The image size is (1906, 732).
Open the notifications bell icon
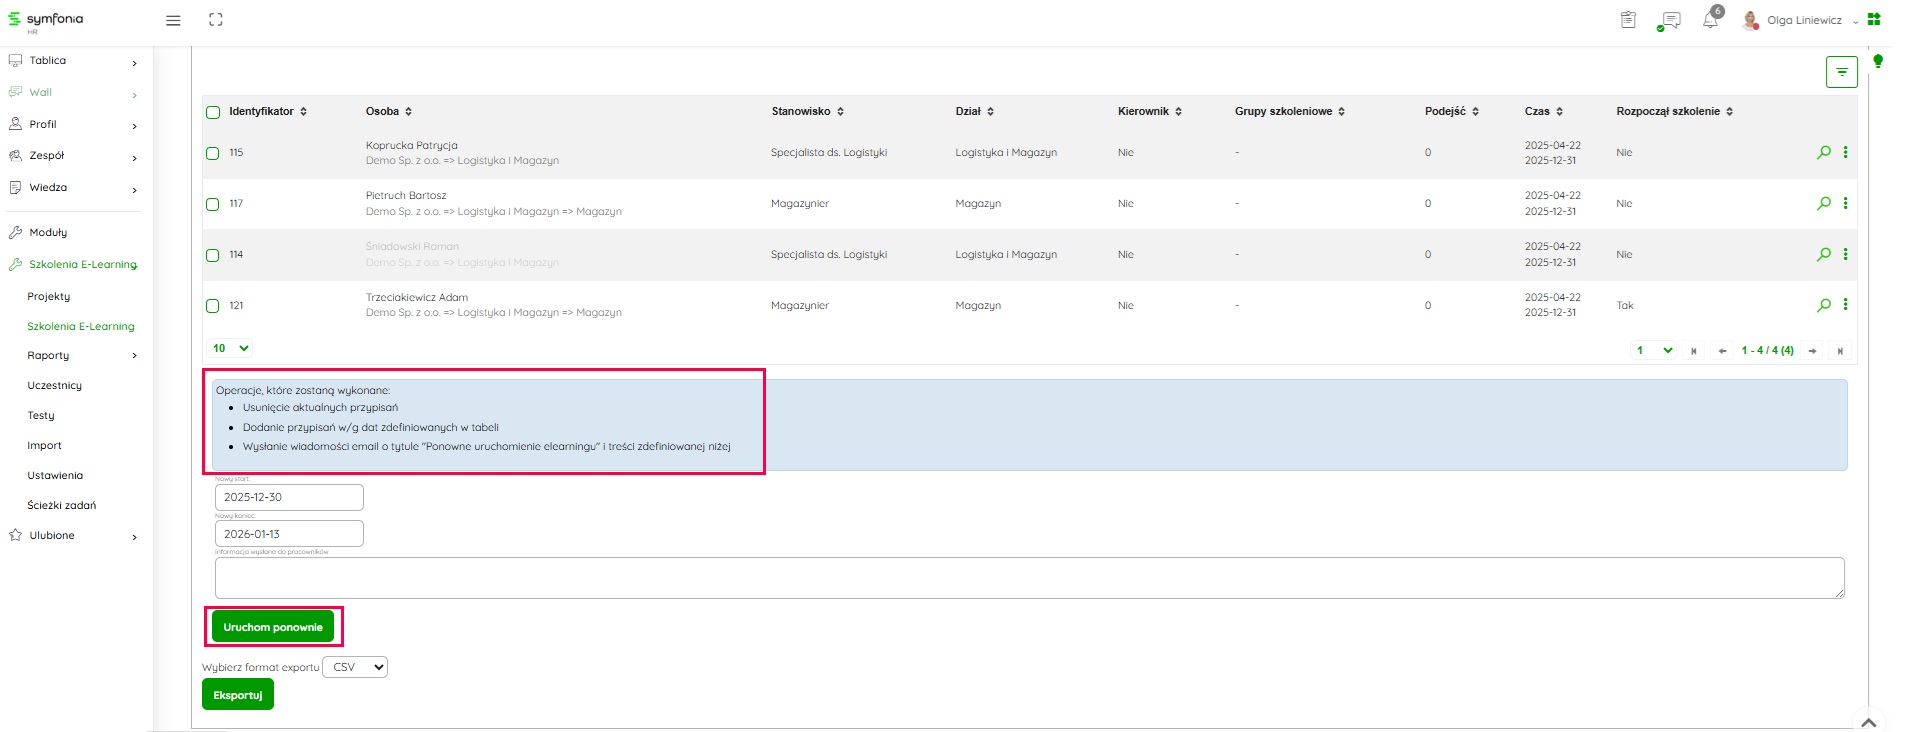1710,20
